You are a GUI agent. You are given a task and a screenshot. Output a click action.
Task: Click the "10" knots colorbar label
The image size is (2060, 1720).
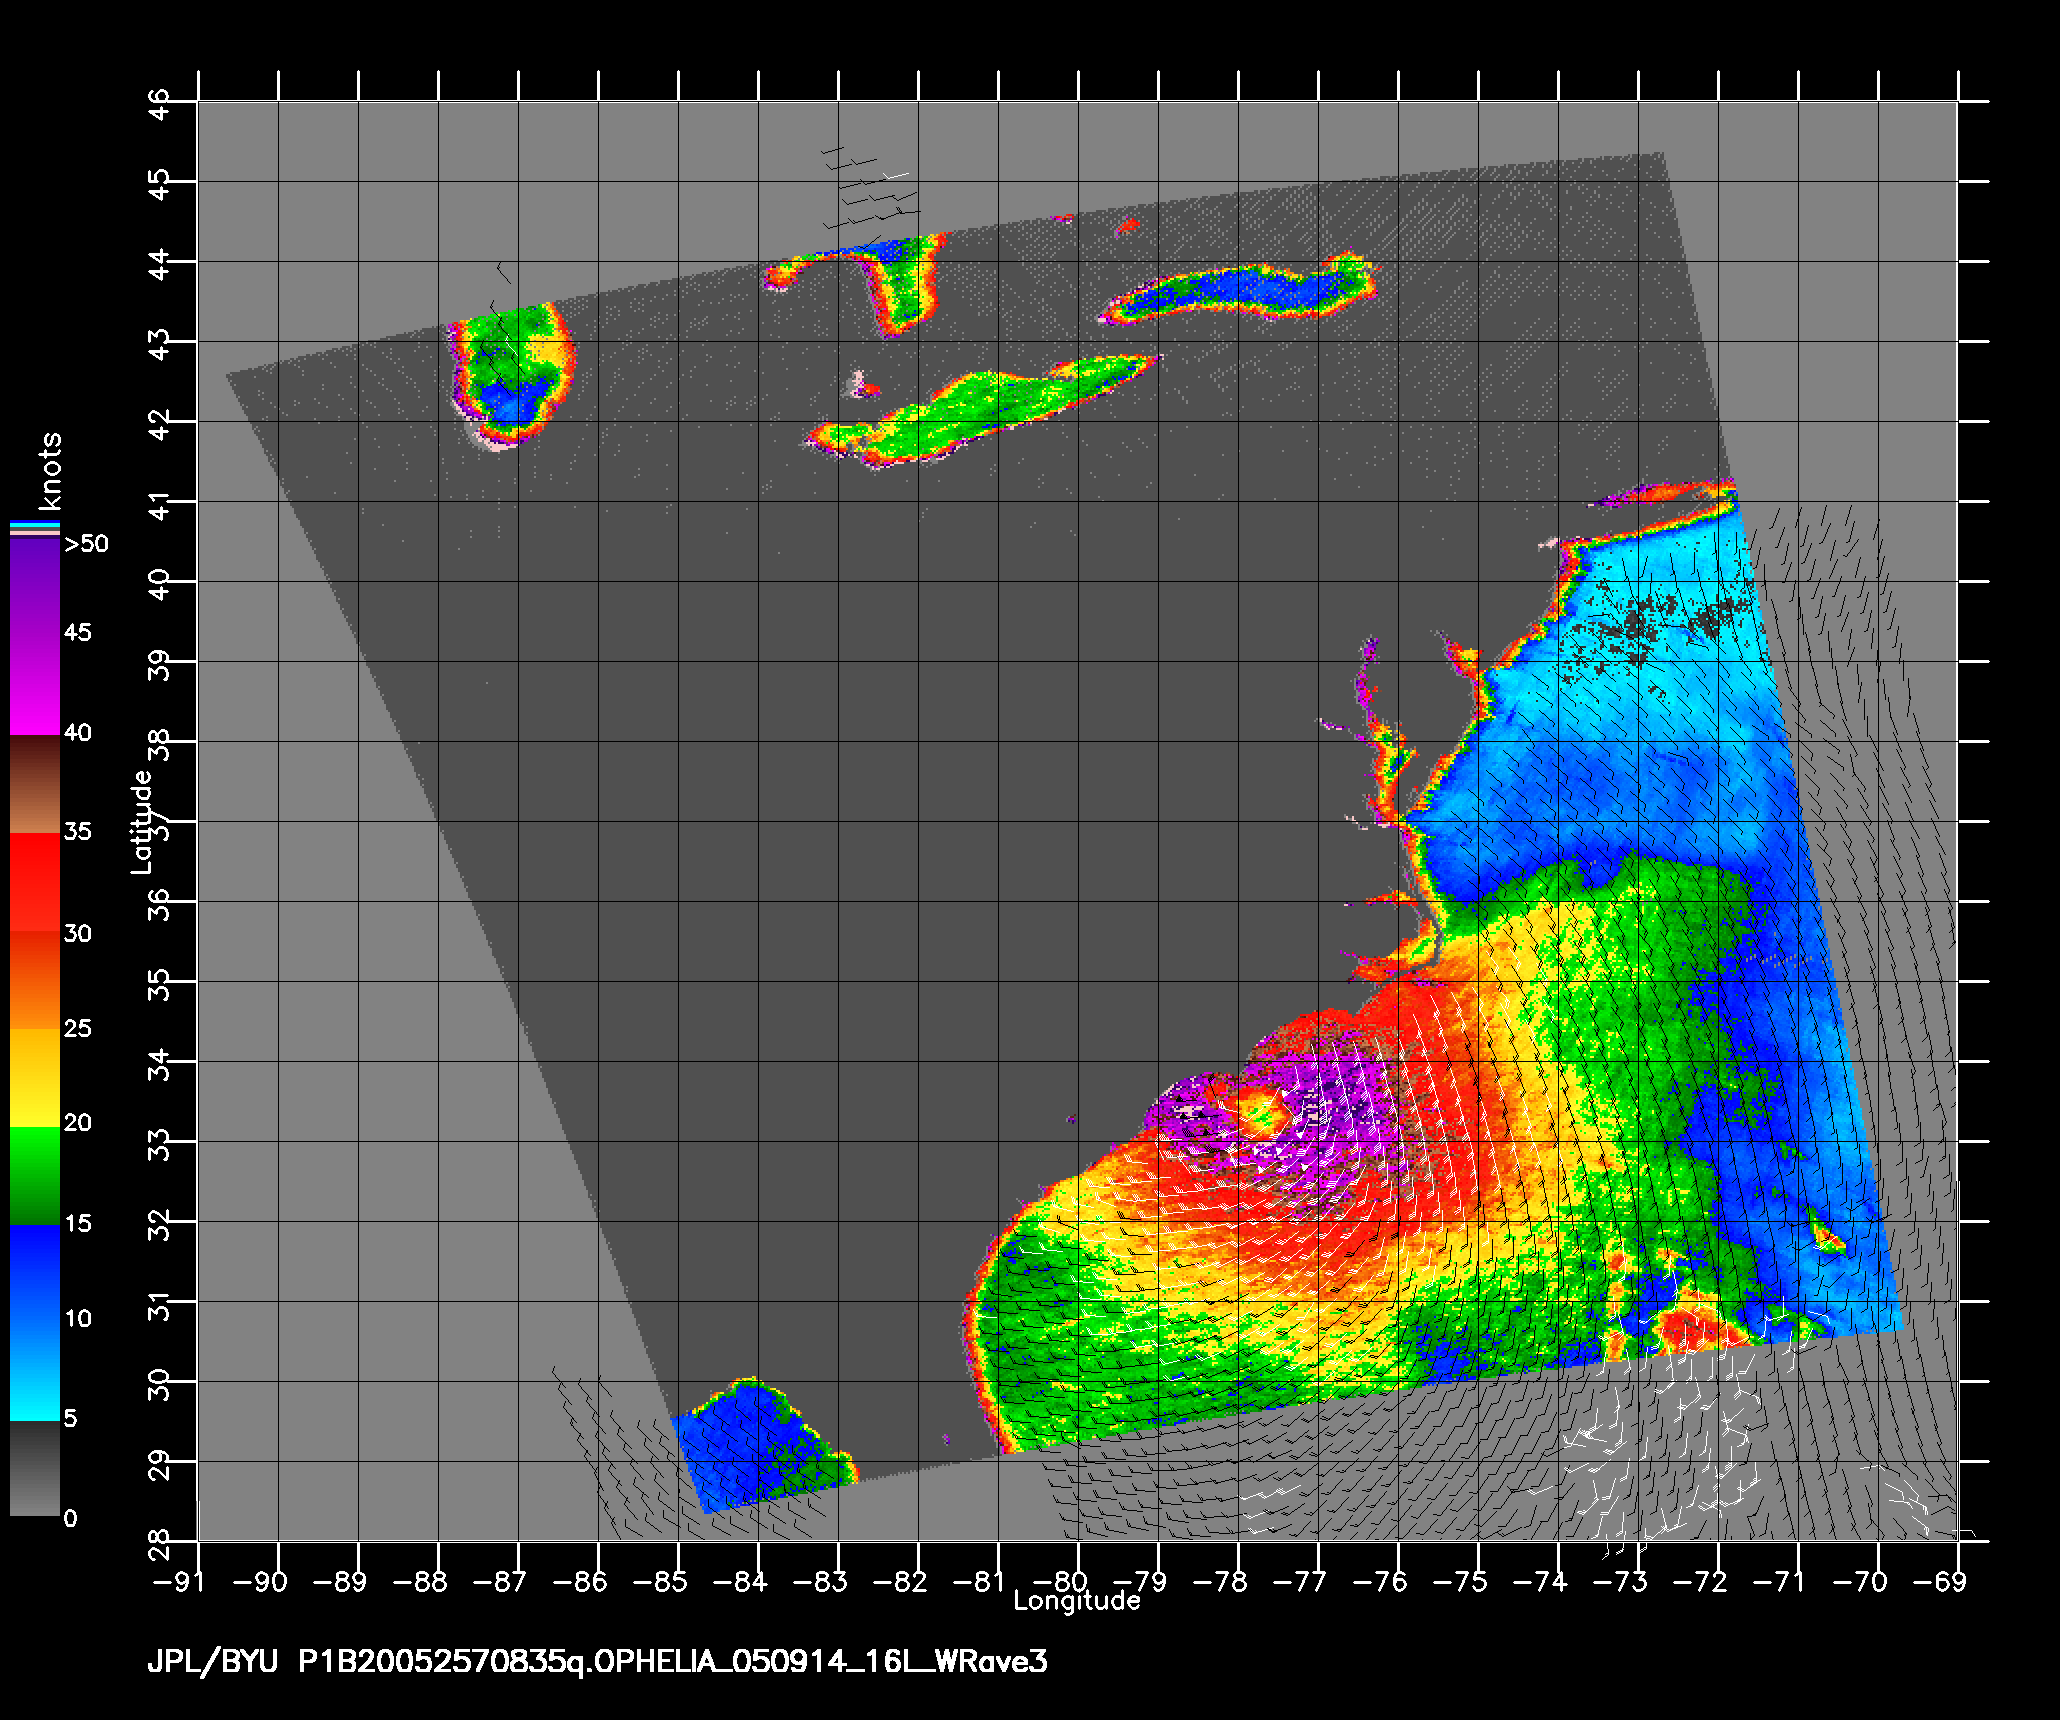coord(78,1319)
